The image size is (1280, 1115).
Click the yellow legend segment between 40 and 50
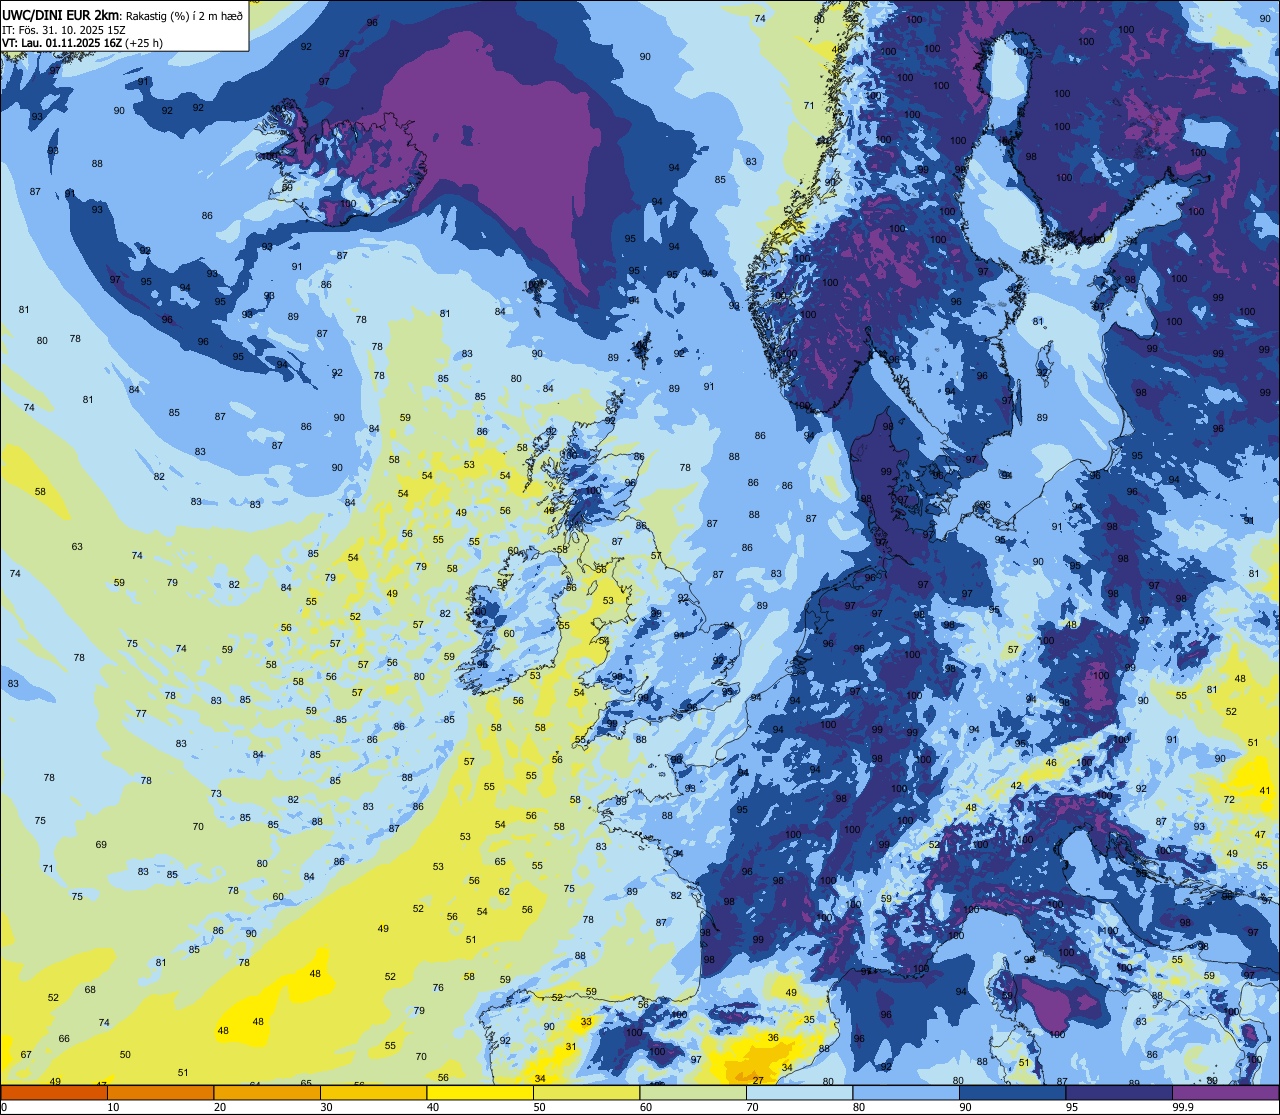(x=480, y=1093)
